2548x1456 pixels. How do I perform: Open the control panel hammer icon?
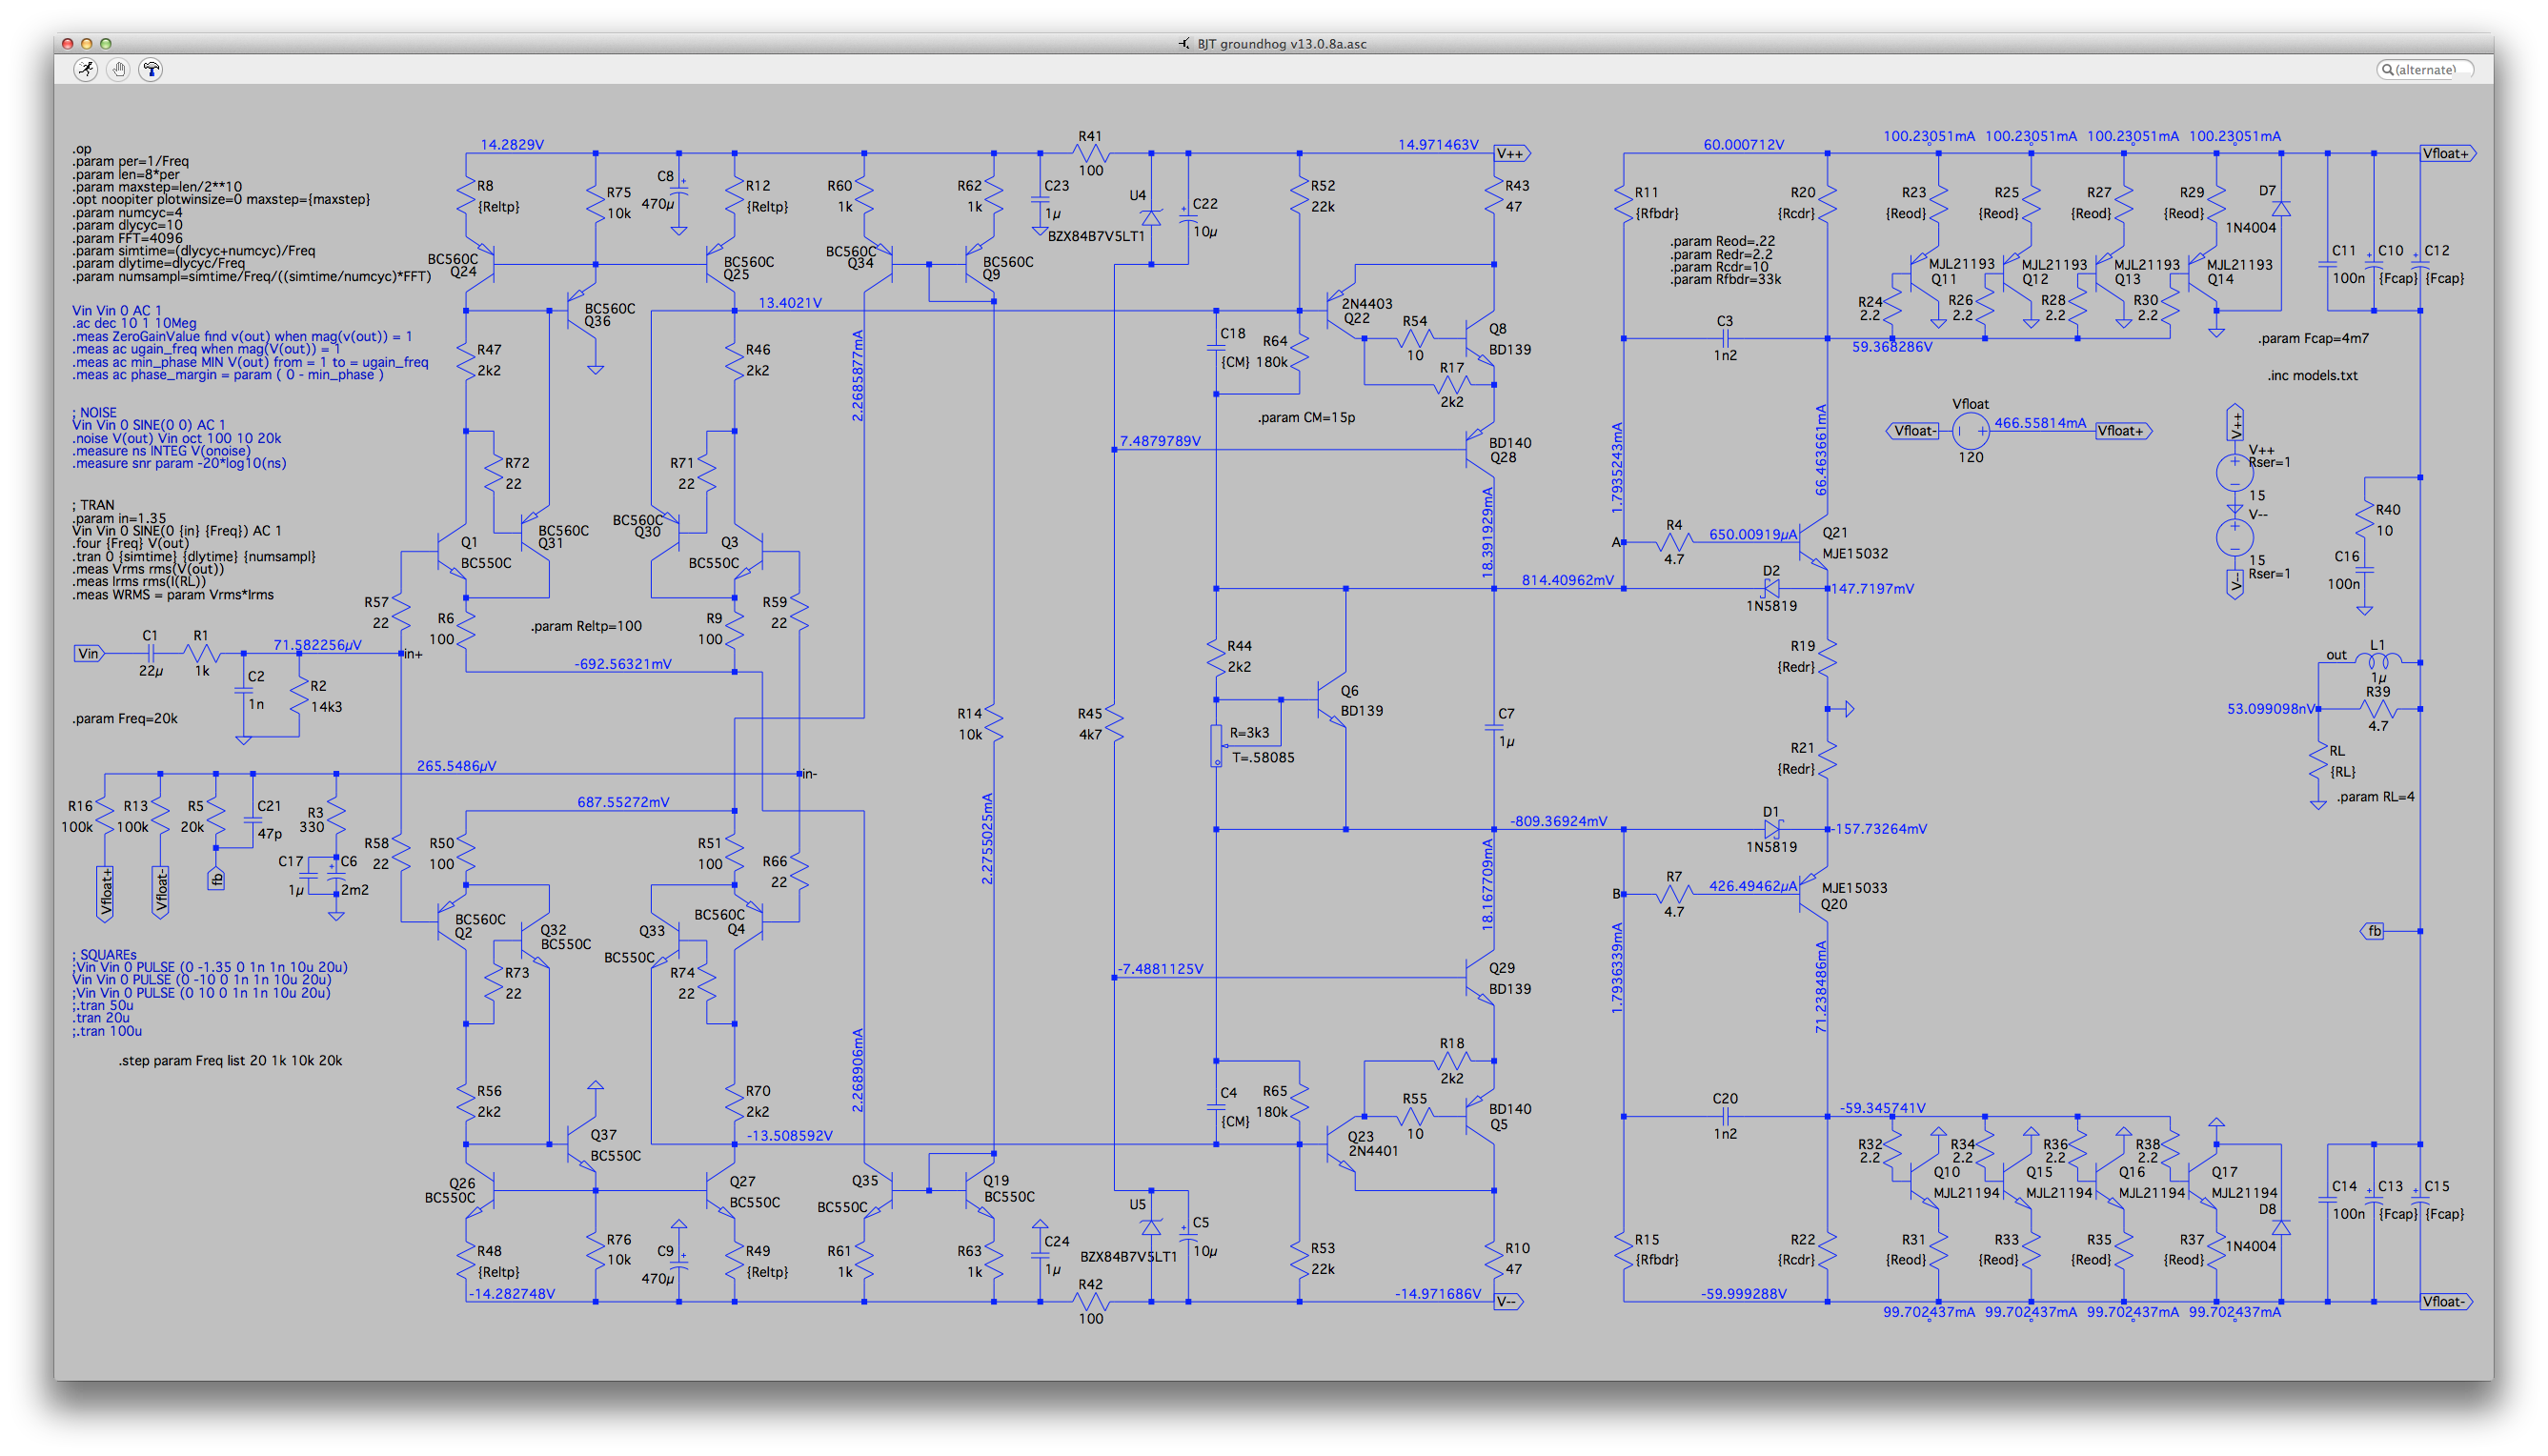pos(152,69)
